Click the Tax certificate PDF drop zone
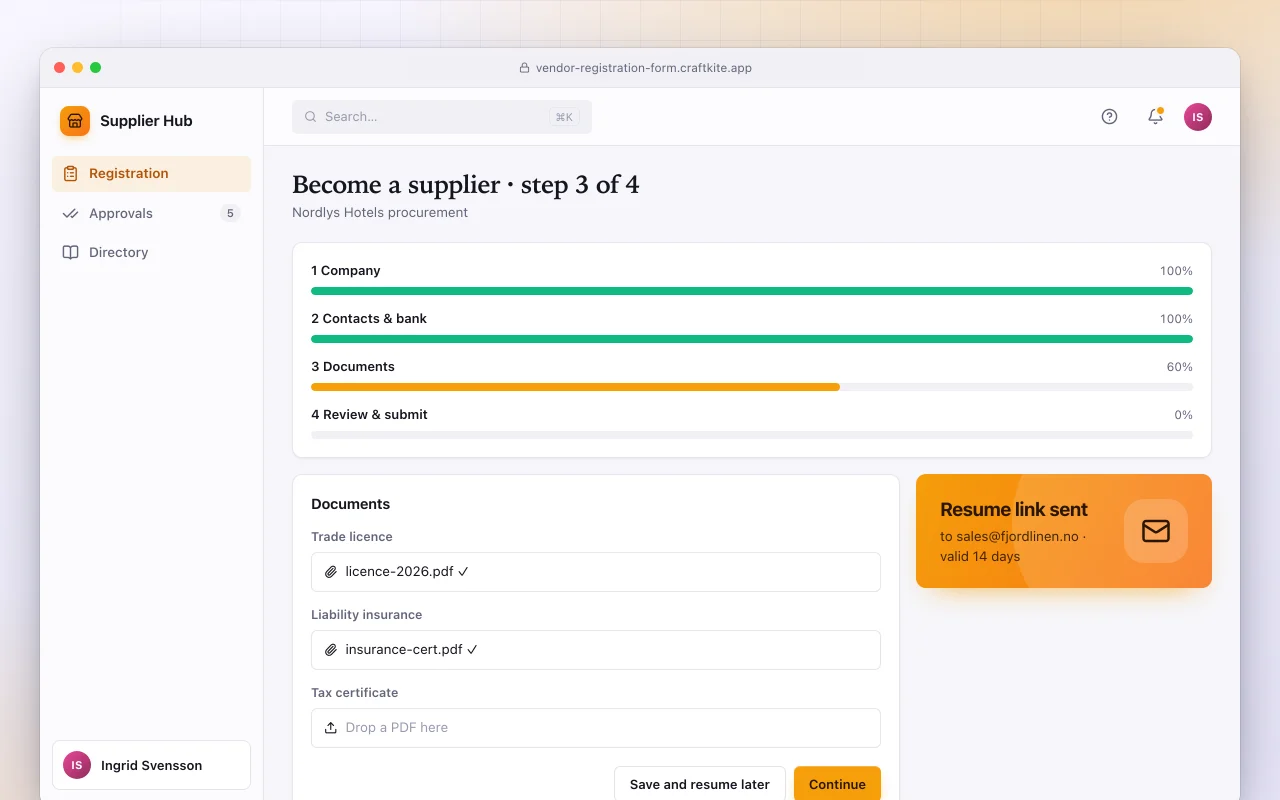The image size is (1280, 800). click(x=596, y=728)
